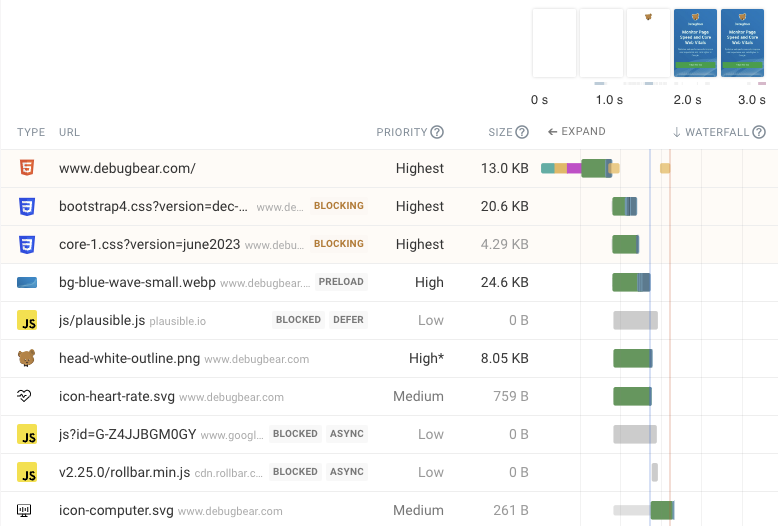Click the URL column header
The image size is (778, 526).
(69, 132)
